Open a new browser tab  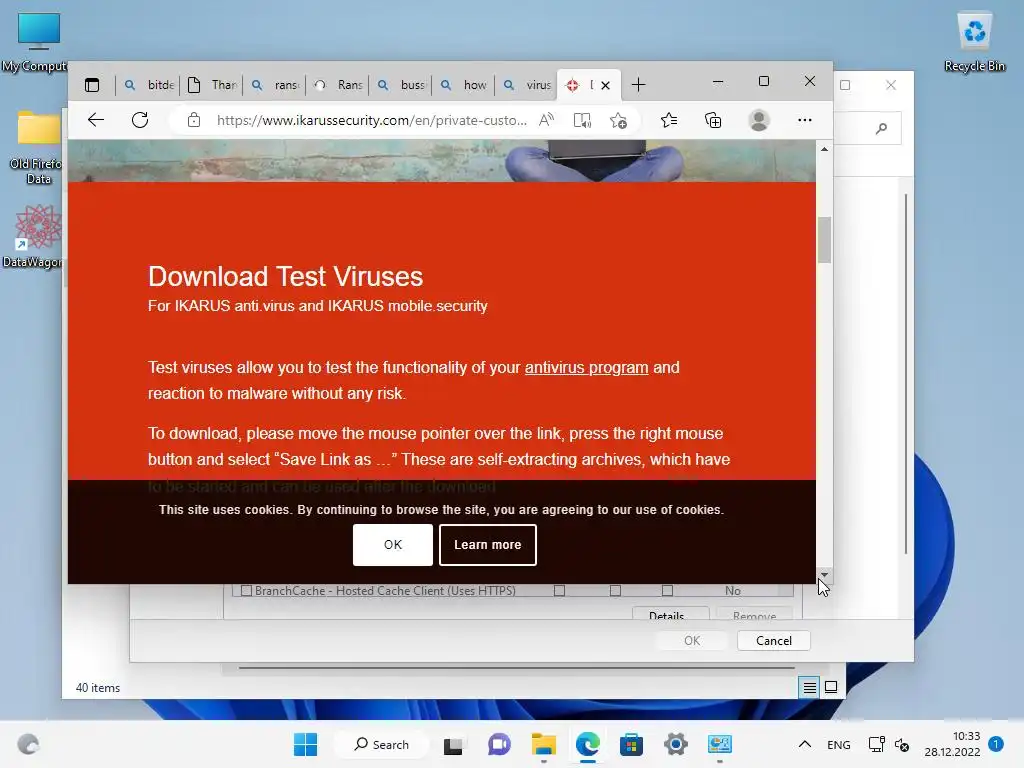pos(639,85)
